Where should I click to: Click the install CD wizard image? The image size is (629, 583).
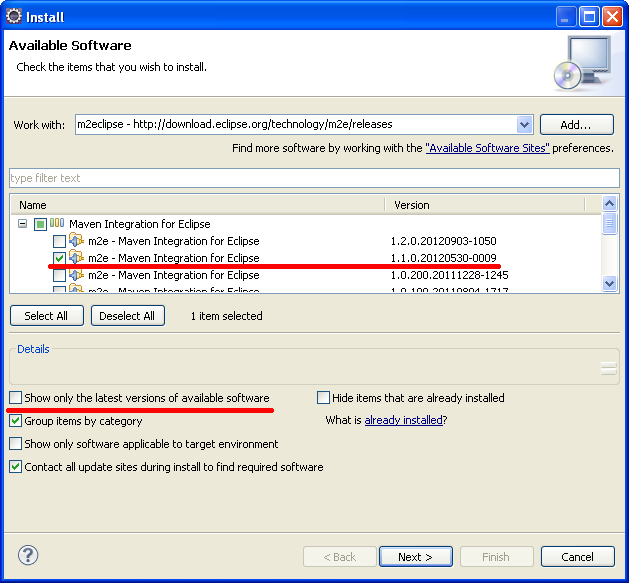[x=580, y=63]
